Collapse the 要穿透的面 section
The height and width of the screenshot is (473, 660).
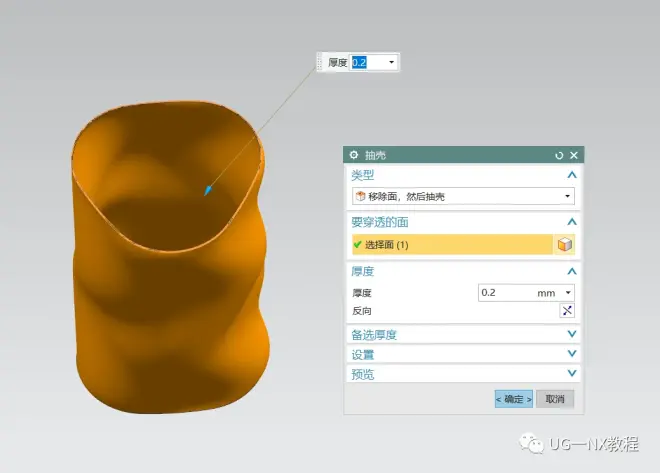pyautogui.click(x=572, y=222)
